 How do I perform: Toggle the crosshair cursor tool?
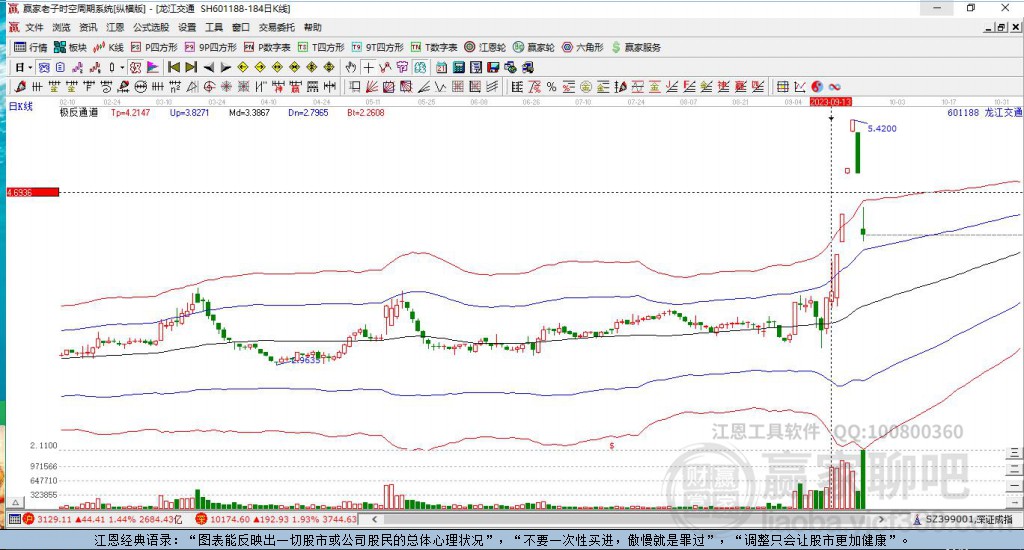tap(368, 67)
